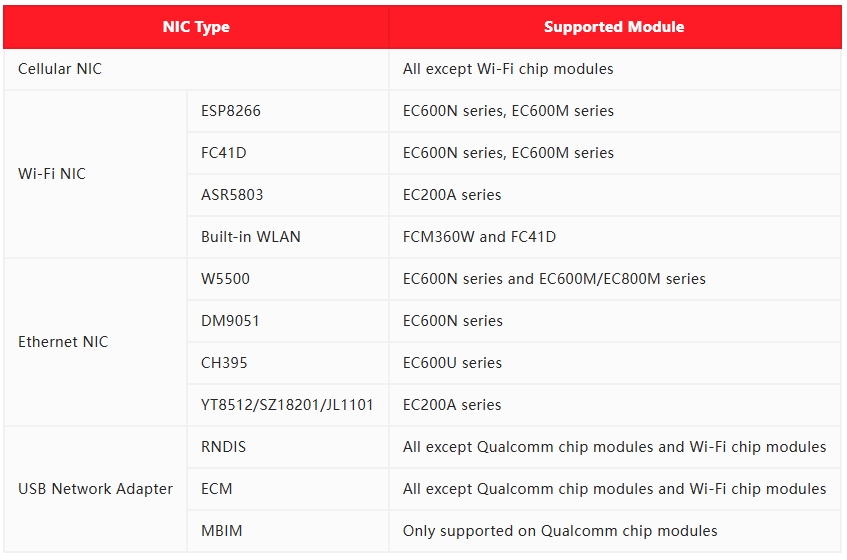Click the Supported Module column header

click(x=614, y=27)
